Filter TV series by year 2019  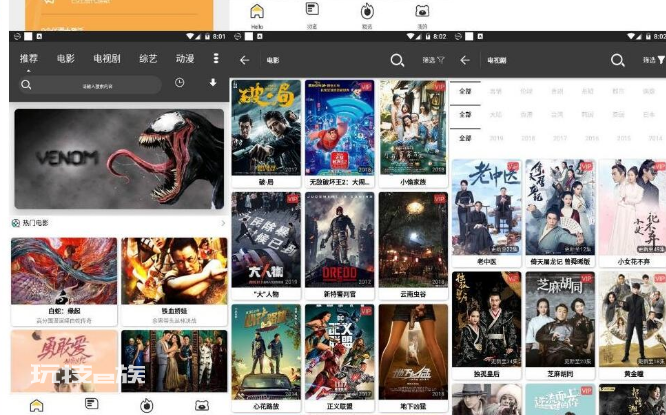click(496, 138)
